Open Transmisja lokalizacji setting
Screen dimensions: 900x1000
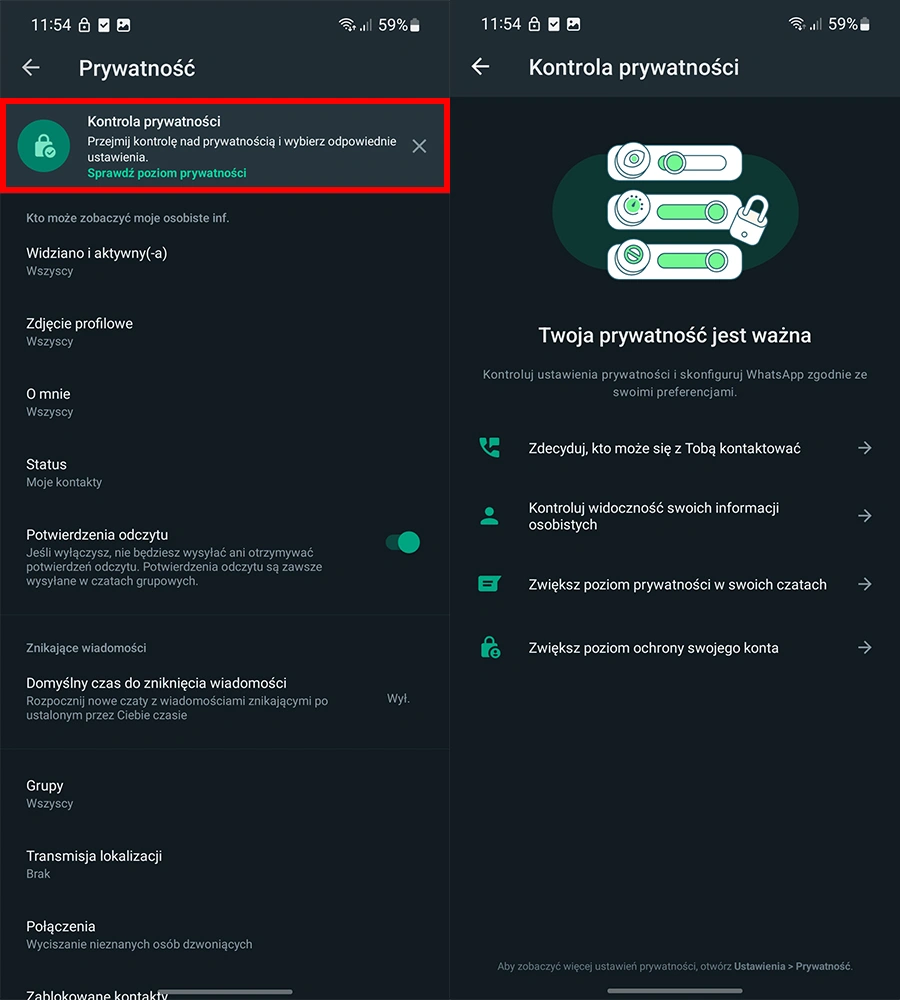[225, 864]
